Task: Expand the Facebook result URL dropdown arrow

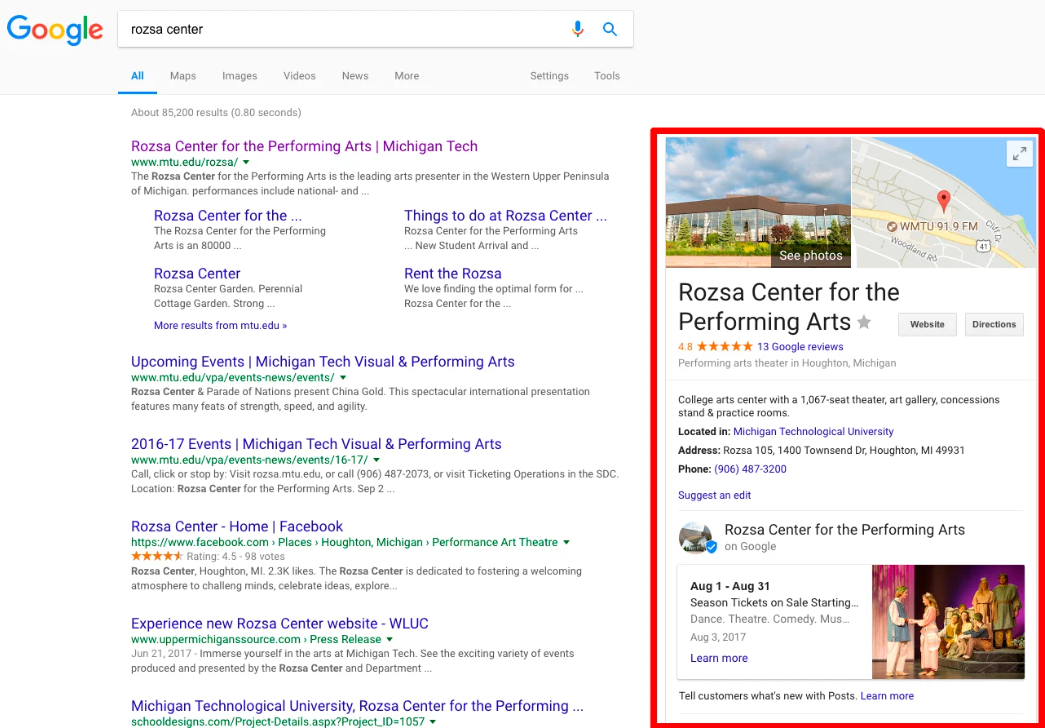Action: [567, 542]
